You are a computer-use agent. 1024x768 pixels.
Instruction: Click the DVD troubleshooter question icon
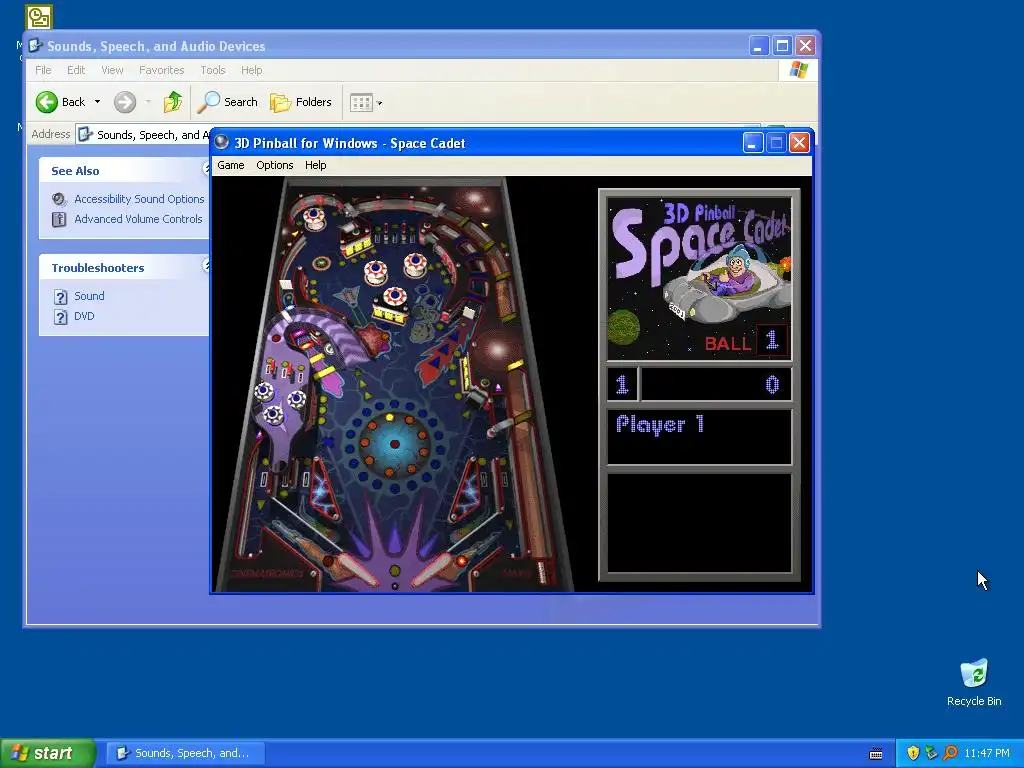pos(61,317)
